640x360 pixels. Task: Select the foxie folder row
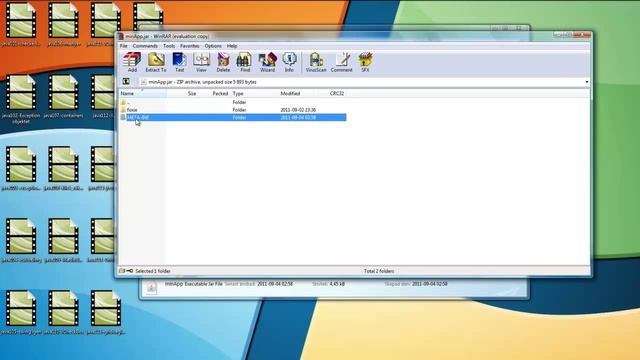(233, 110)
